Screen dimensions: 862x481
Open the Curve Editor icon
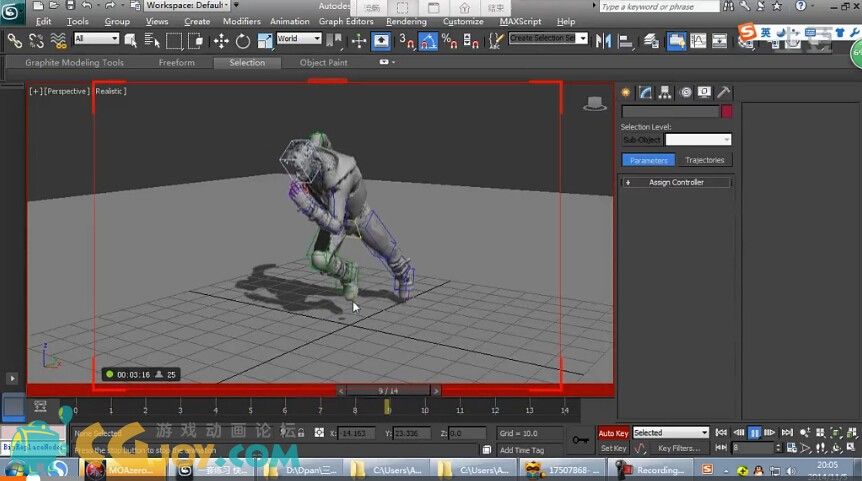[698, 41]
